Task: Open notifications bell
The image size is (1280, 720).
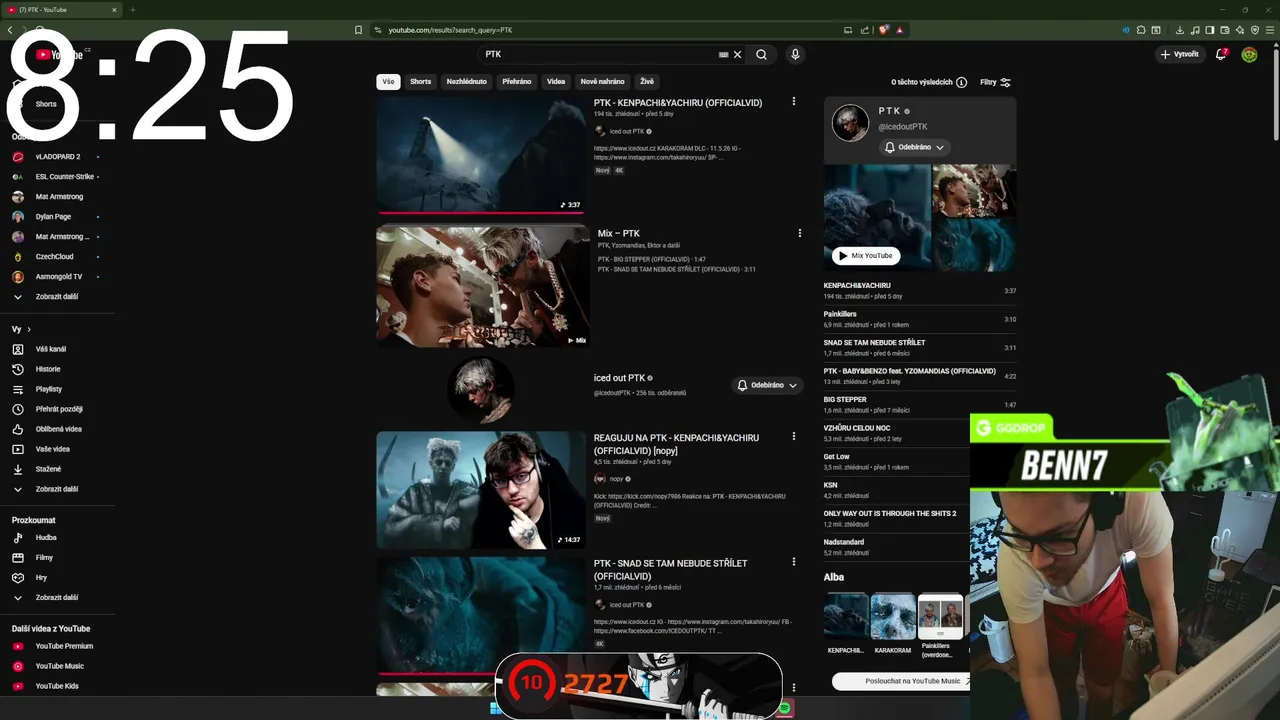Action: (1221, 55)
